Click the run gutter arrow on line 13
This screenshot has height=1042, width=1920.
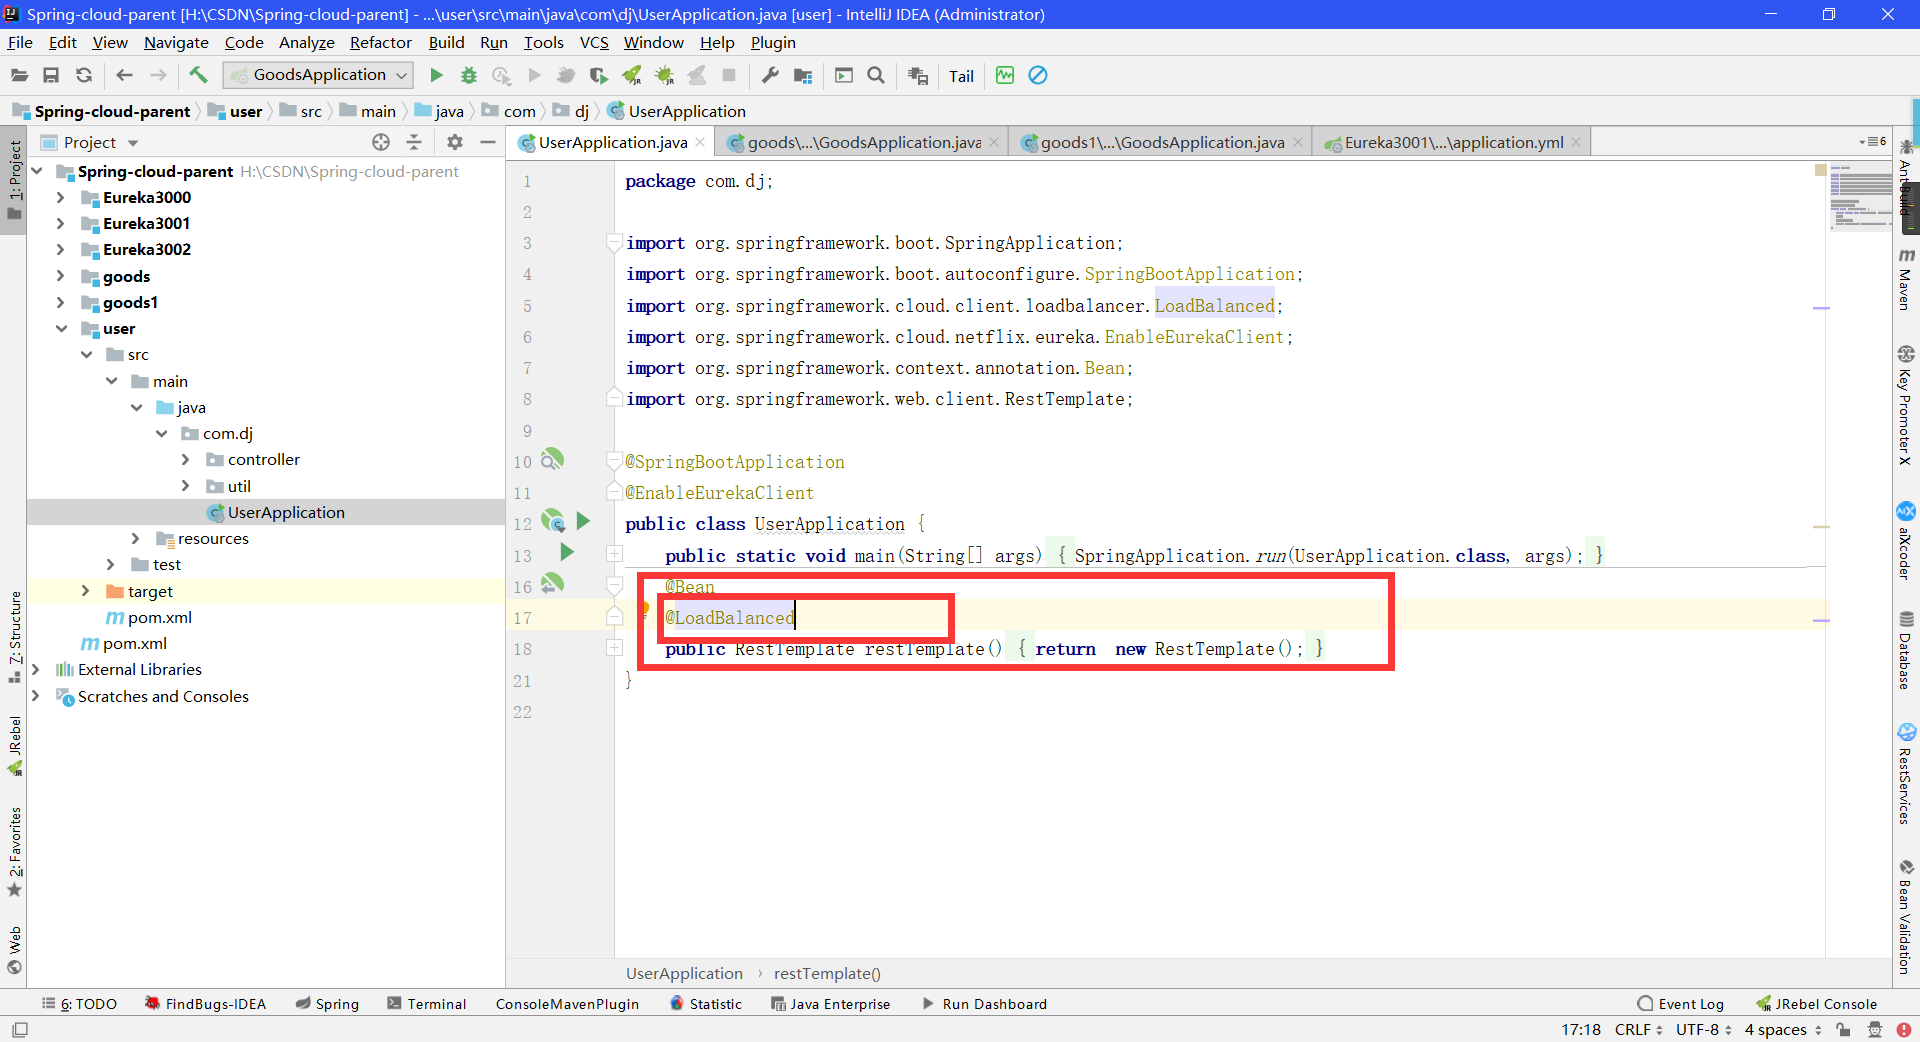pos(567,552)
